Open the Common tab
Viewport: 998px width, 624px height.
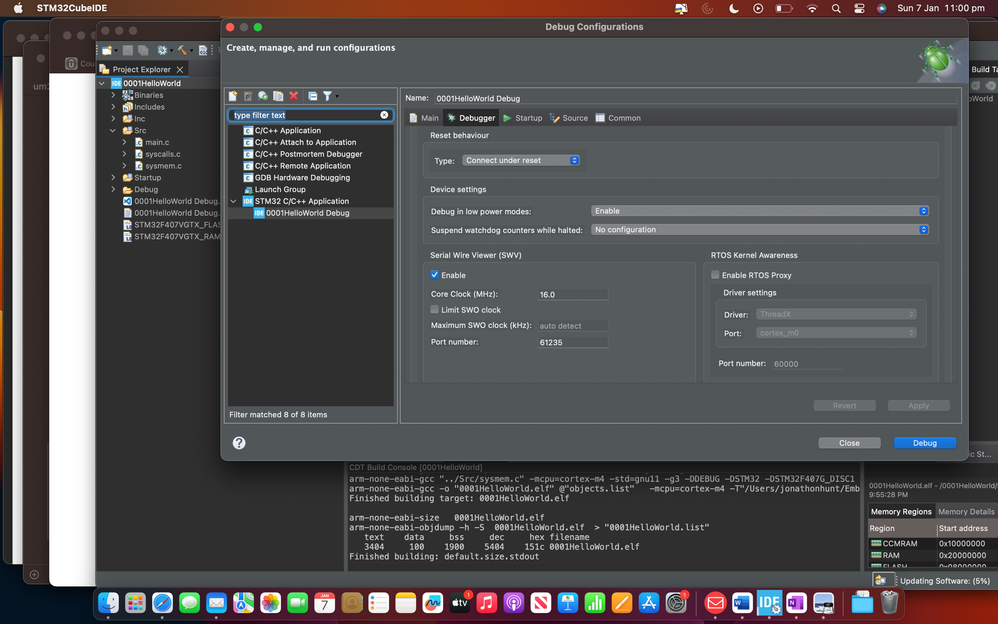618,118
